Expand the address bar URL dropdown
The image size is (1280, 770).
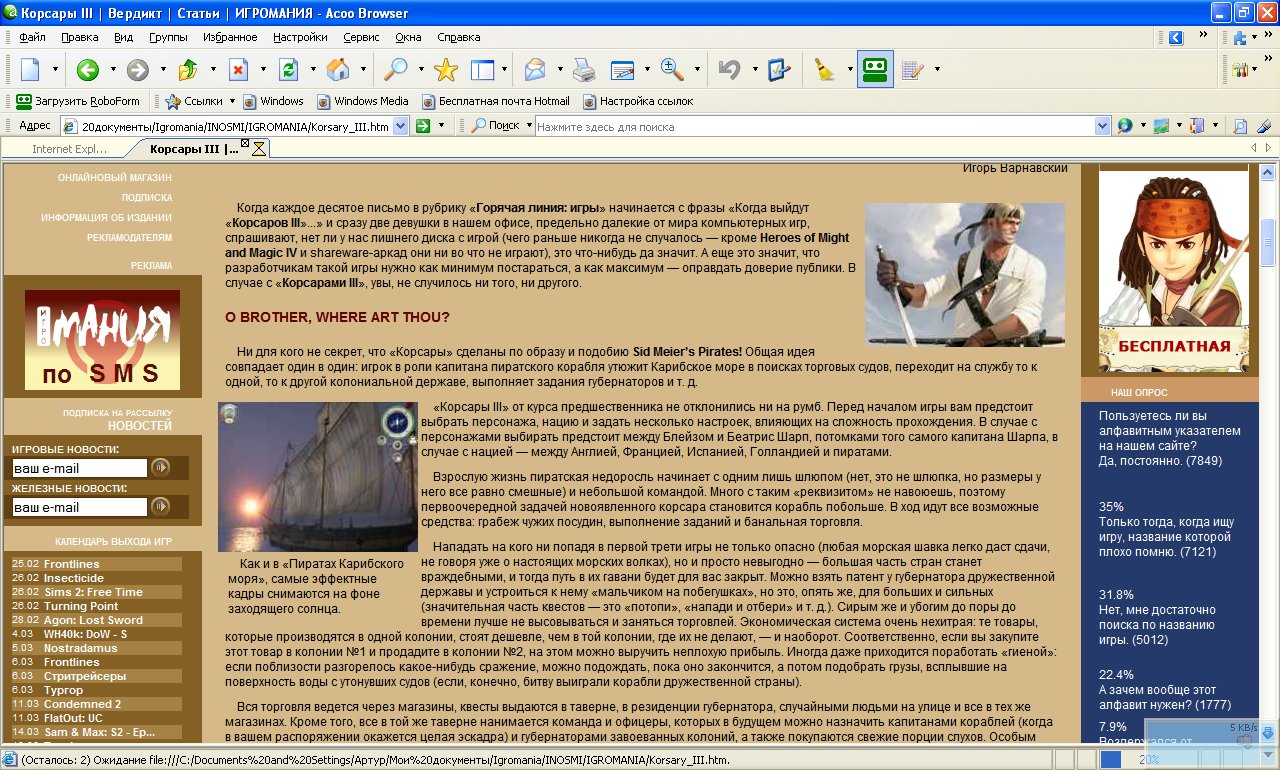400,126
